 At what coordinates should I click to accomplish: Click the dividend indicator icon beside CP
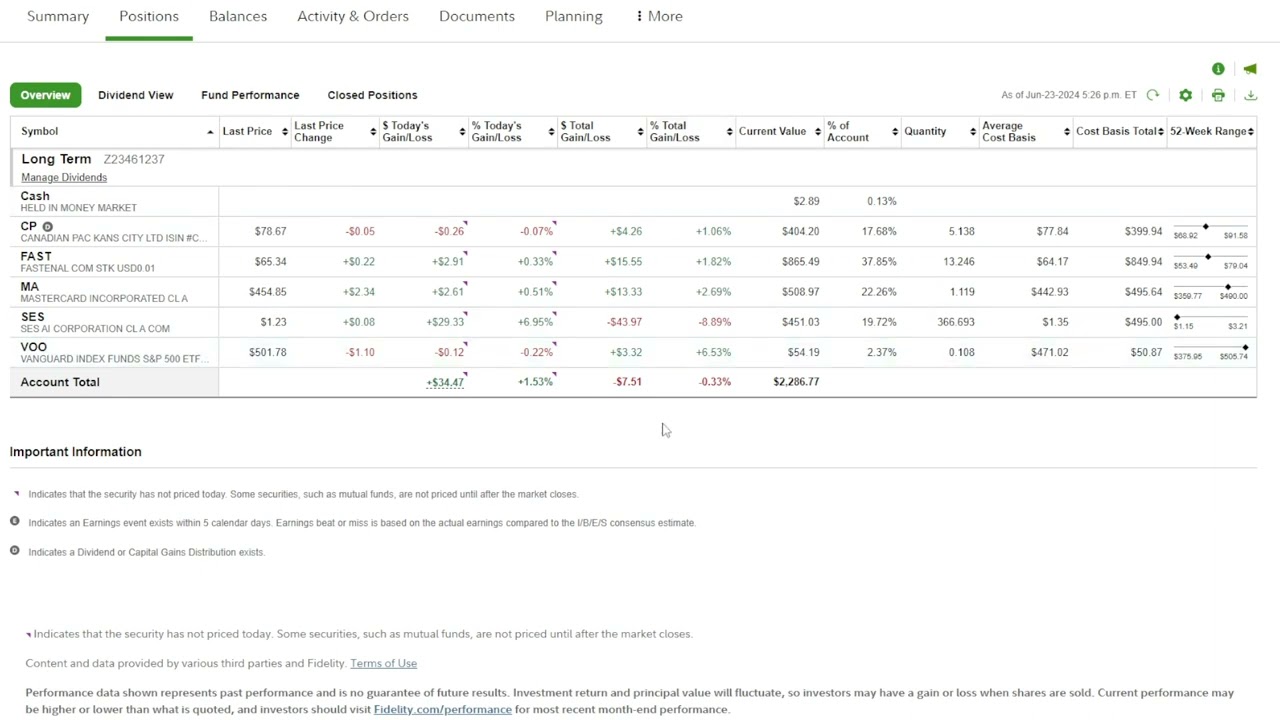click(47, 227)
